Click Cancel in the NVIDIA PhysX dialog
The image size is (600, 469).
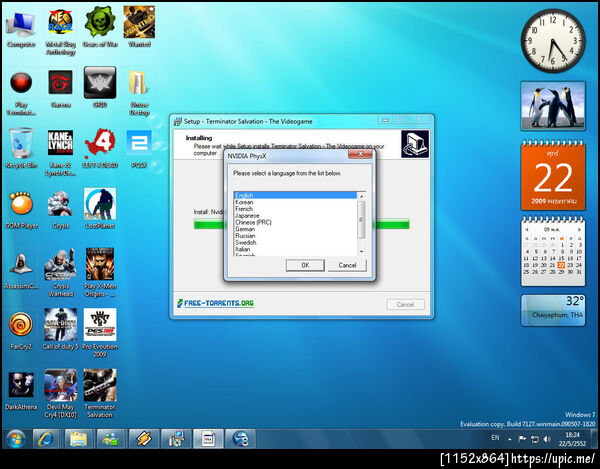347,265
